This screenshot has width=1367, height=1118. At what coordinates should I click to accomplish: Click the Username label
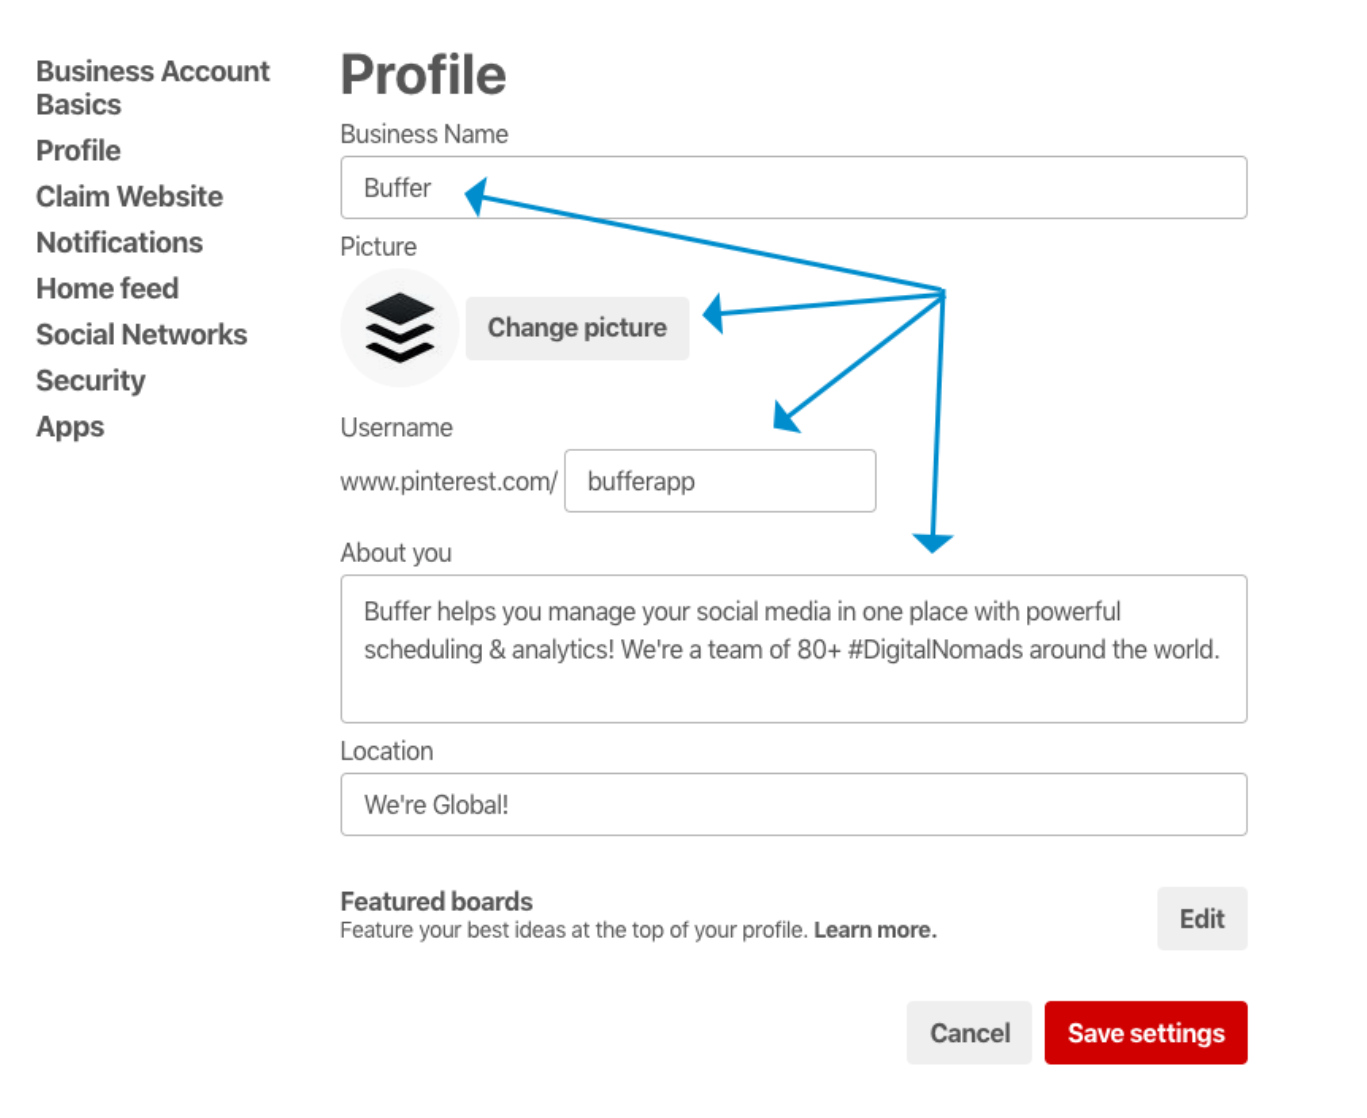(x=396, y=428)
